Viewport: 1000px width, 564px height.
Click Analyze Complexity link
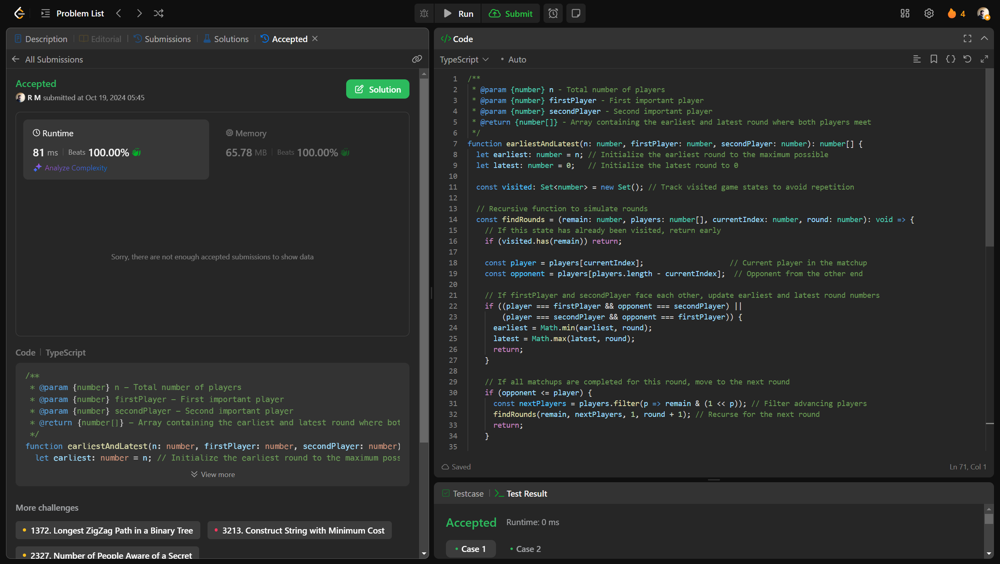tap(70, 168)
